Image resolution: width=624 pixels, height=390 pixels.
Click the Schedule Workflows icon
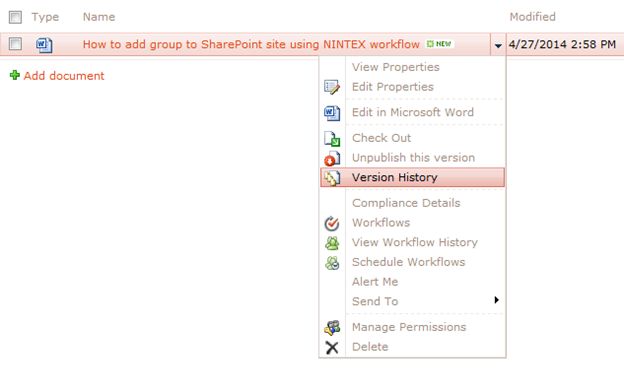(332, 263)
